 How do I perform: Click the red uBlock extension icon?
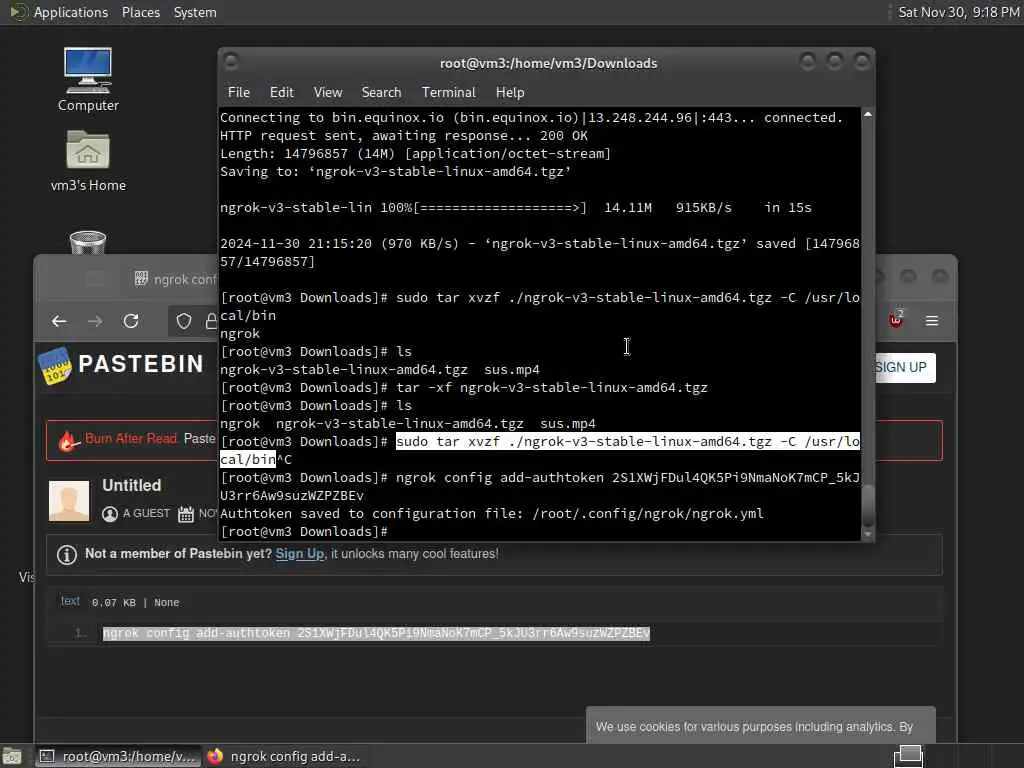click(x=895, y=319)
